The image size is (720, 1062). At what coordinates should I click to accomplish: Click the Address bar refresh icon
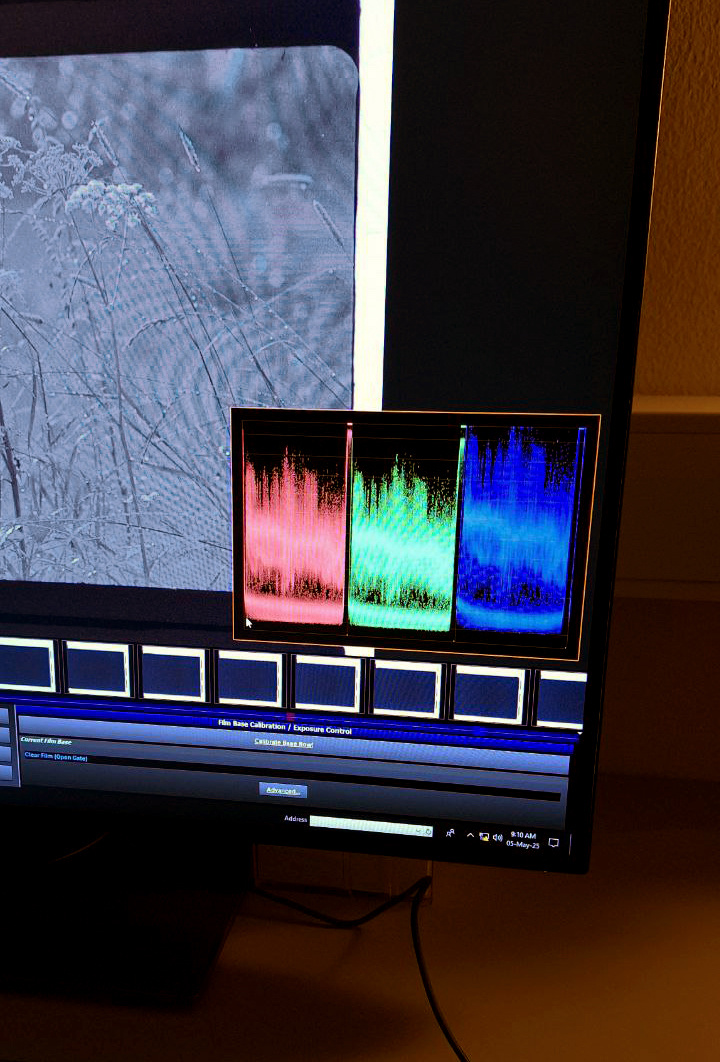click(428, 831)
